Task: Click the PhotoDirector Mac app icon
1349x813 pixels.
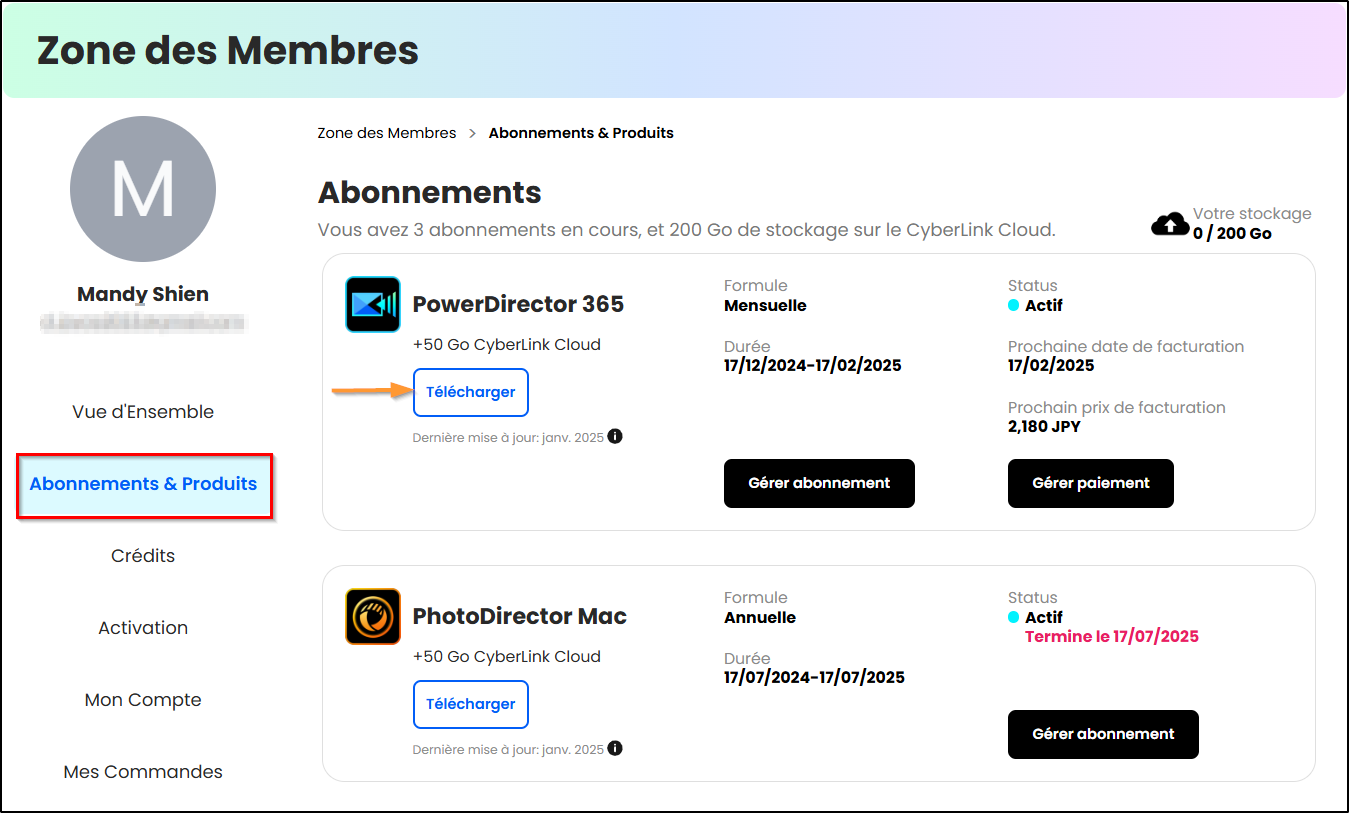Action: click(373, 616)
